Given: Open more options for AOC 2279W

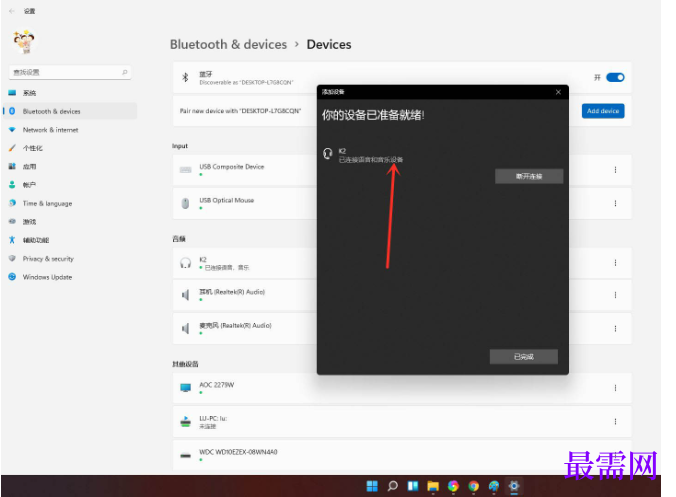Looking at the screenshot, I should tap(615, 388).
